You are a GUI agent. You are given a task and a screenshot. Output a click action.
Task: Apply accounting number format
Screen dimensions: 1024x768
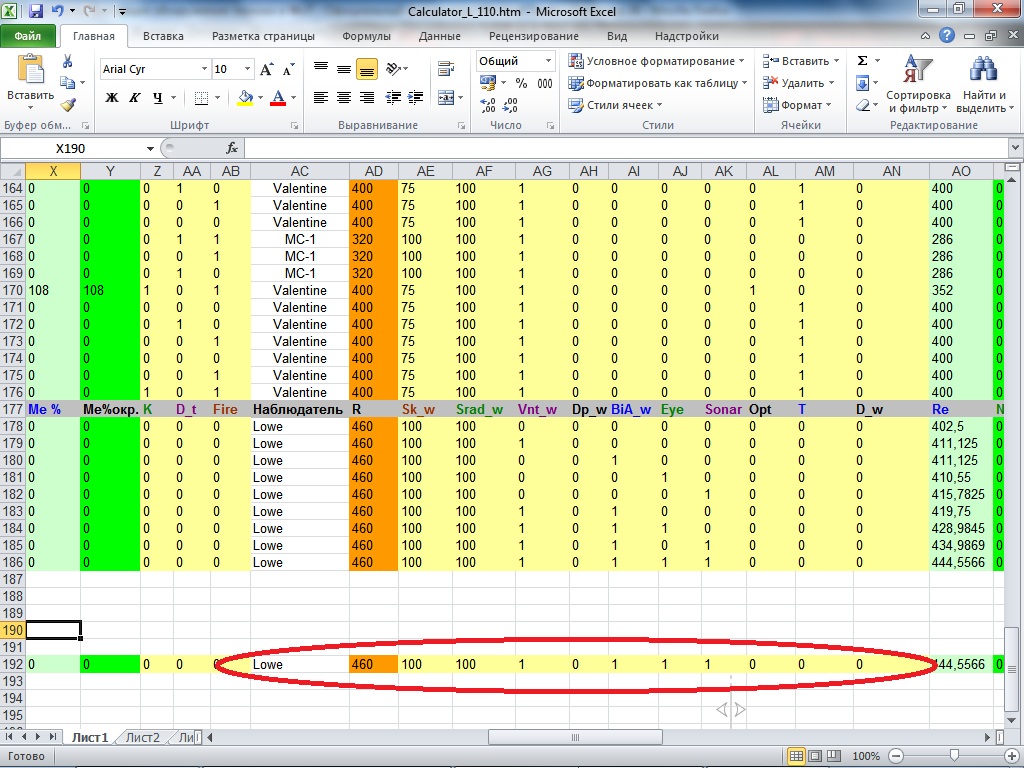click(x=488, y=83)
